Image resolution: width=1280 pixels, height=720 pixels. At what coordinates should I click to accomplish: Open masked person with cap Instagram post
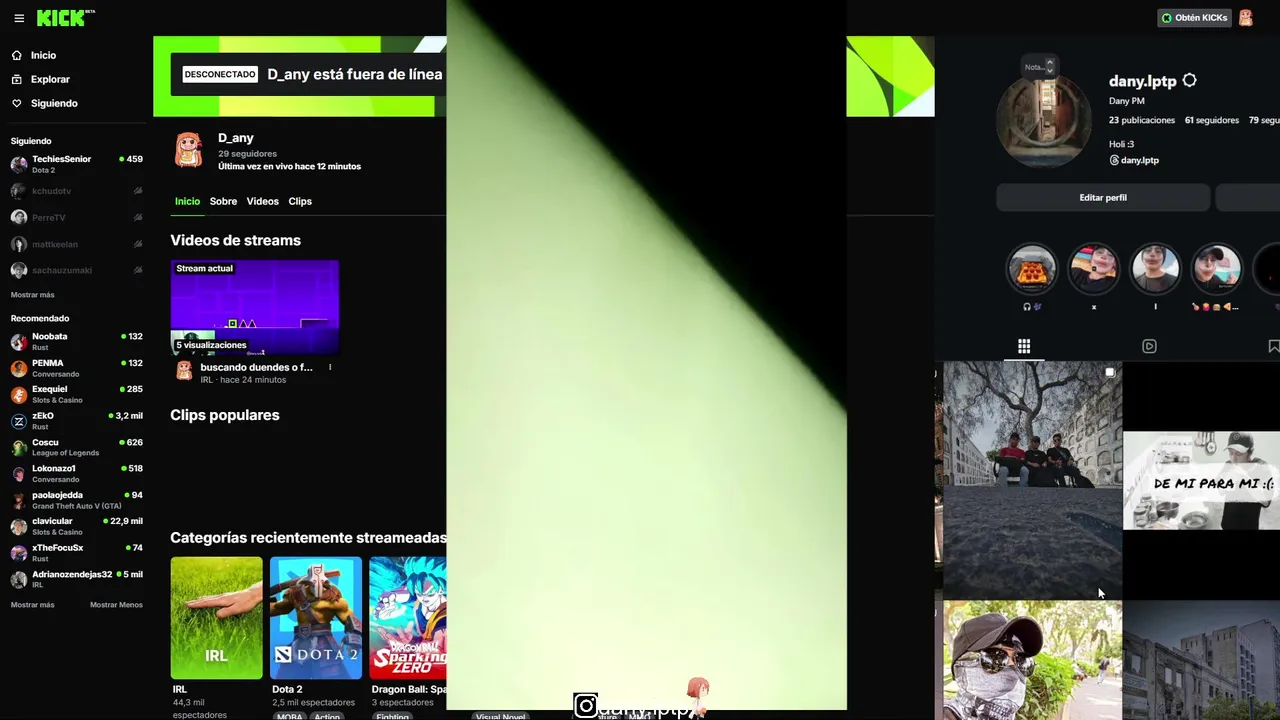click(x=1033, y=660)
